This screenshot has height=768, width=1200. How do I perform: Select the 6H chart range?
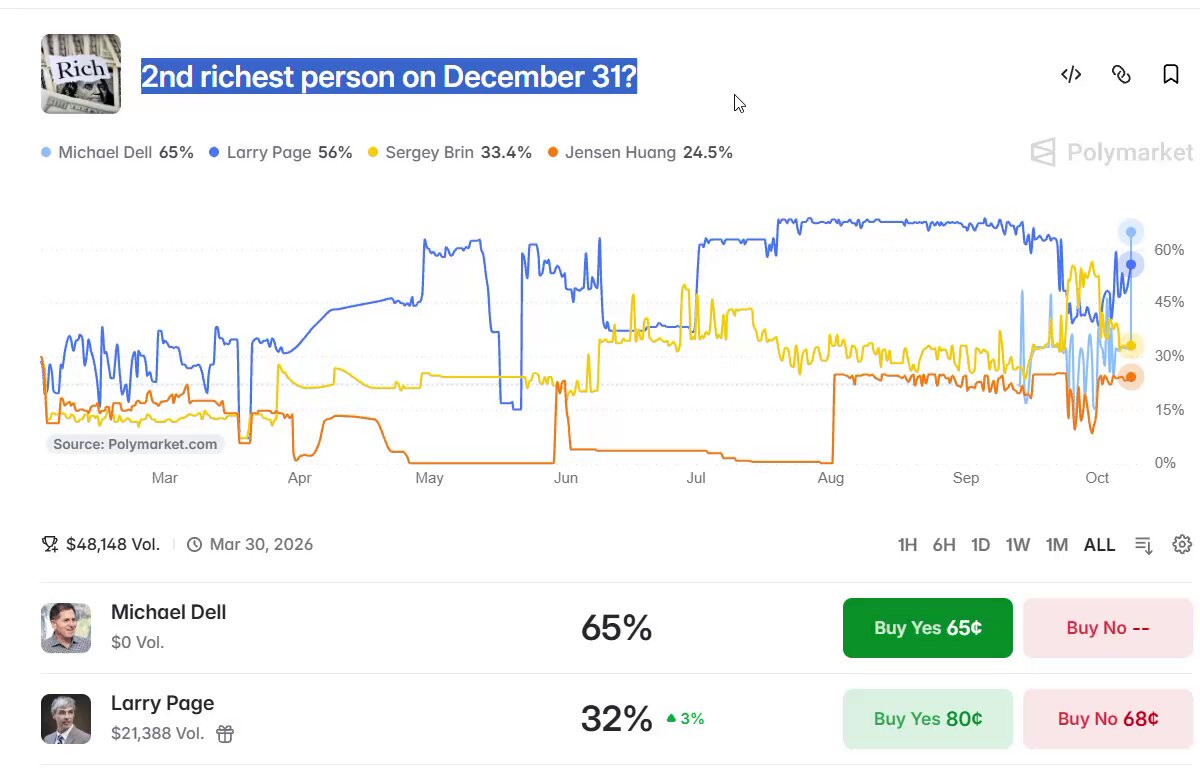pyautogui.click(x=944, y=545)
